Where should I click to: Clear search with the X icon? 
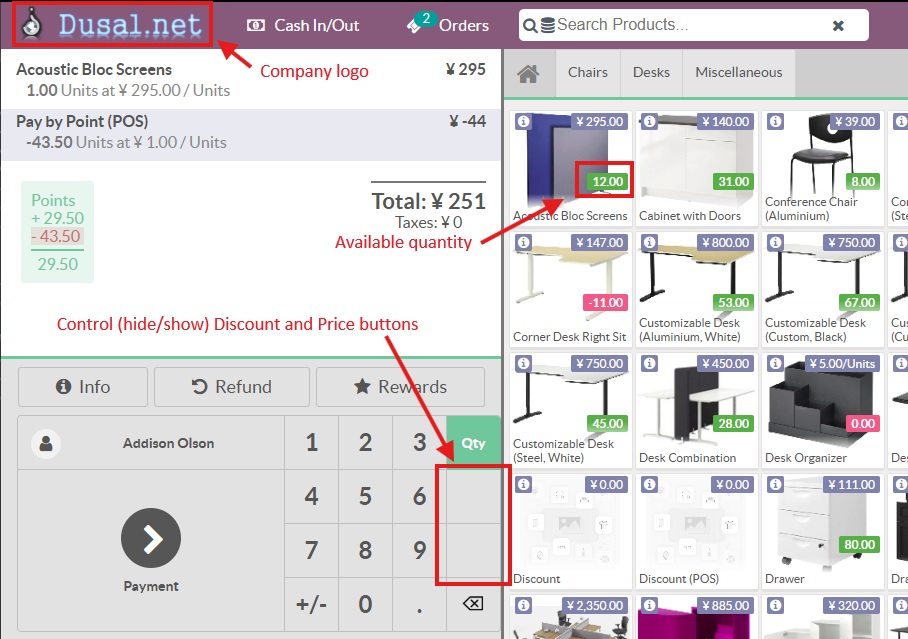(x=838, y=25)
